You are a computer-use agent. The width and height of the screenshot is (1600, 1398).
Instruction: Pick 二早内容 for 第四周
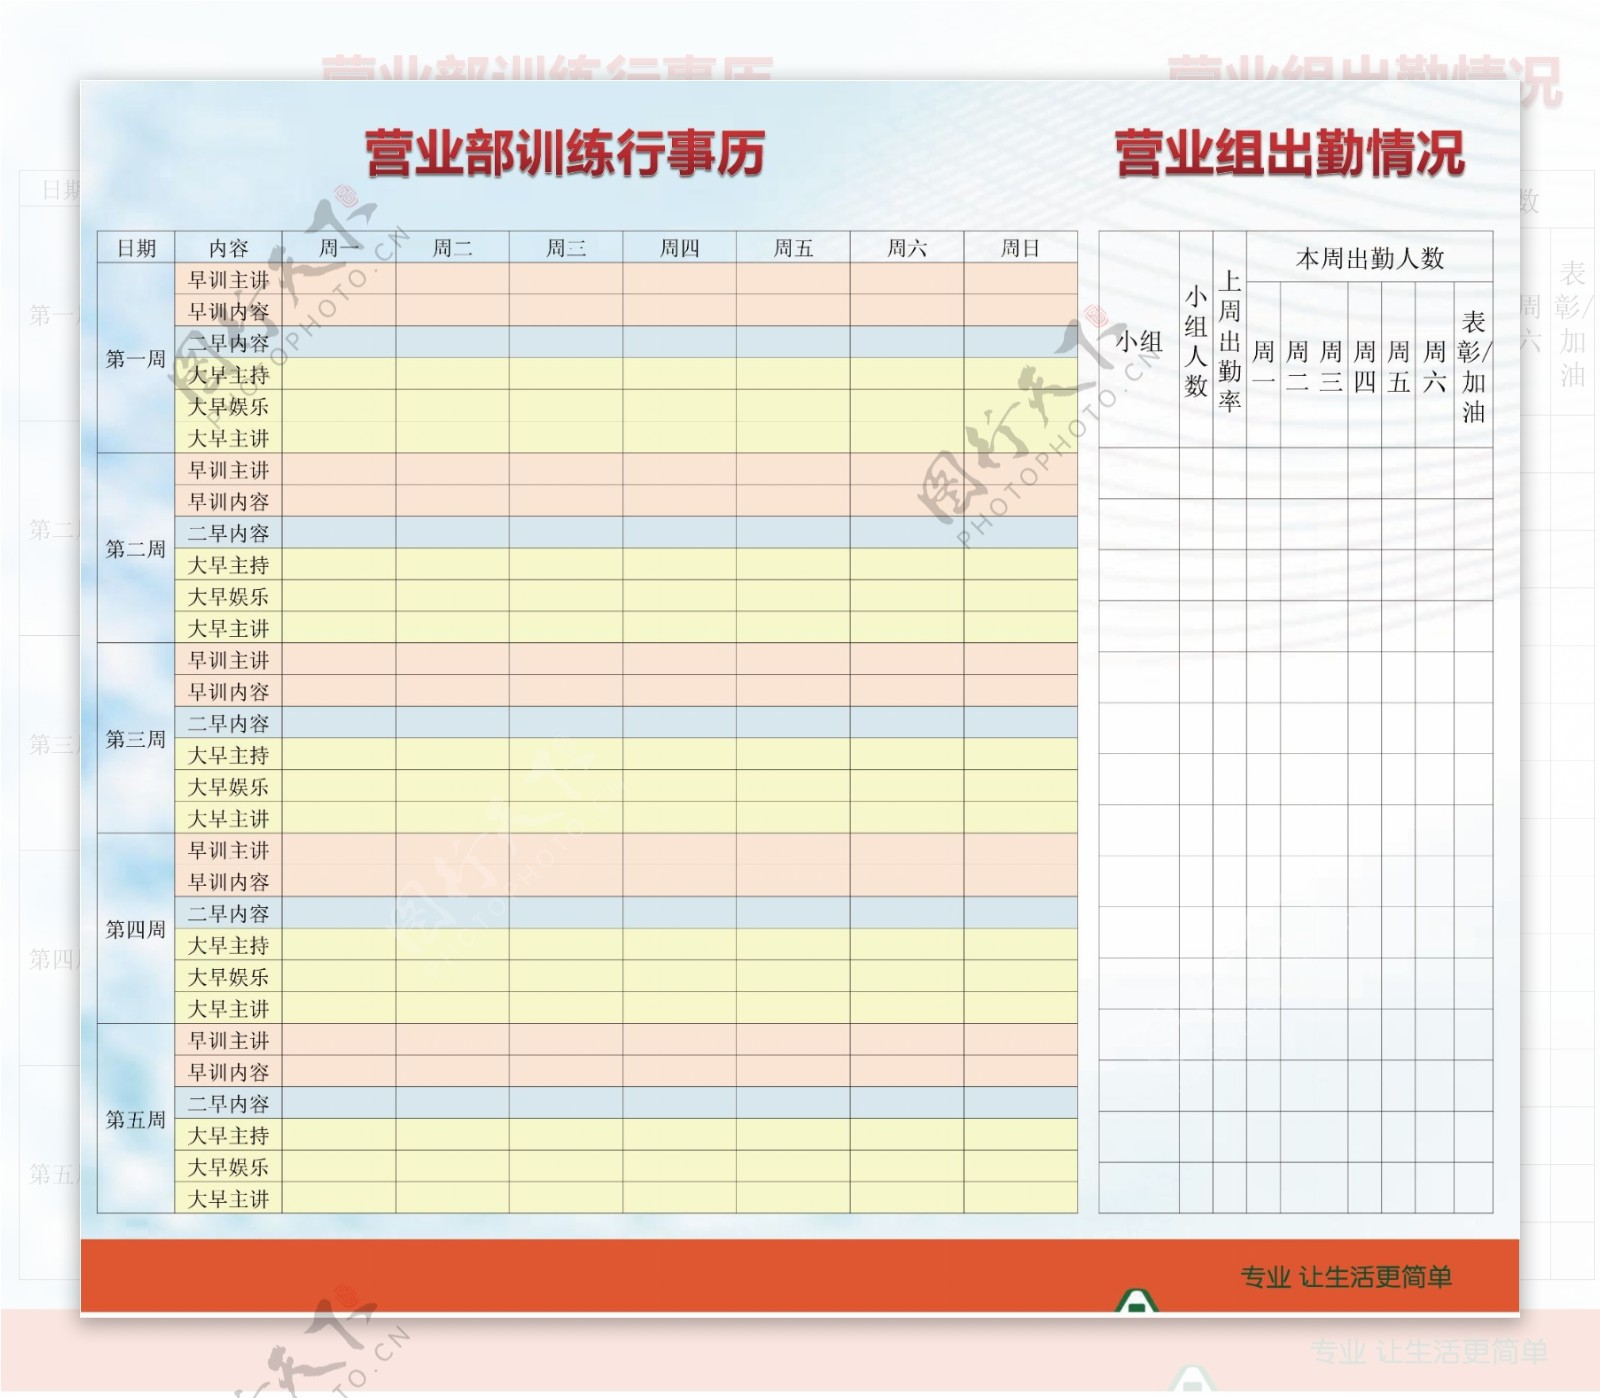[229, 913]
